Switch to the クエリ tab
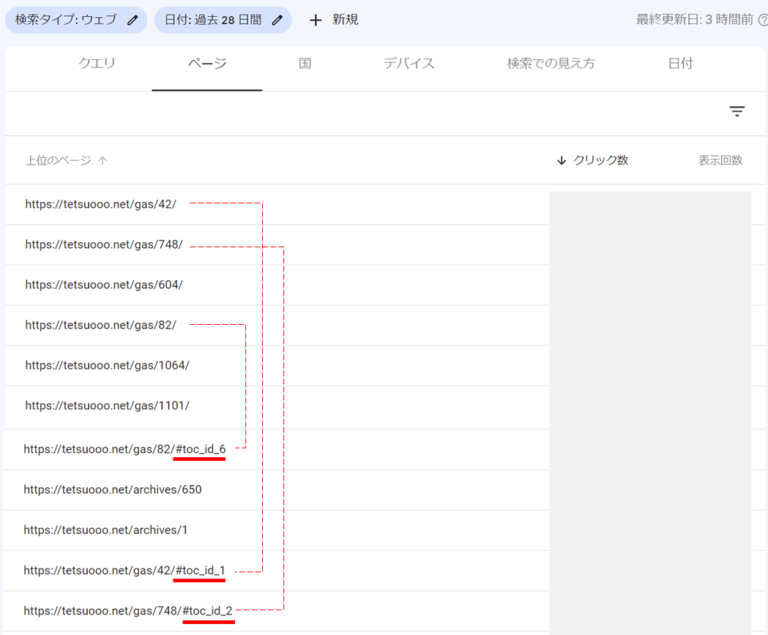 (x=97, y=64)
